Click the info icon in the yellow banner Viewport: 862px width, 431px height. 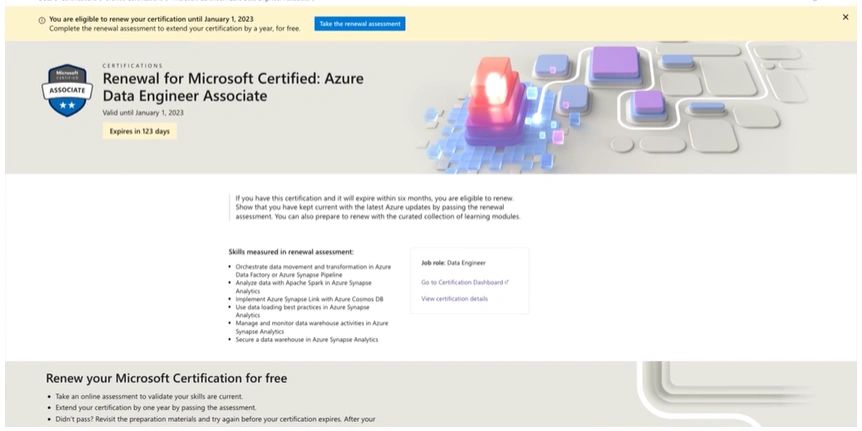[41, 19]
